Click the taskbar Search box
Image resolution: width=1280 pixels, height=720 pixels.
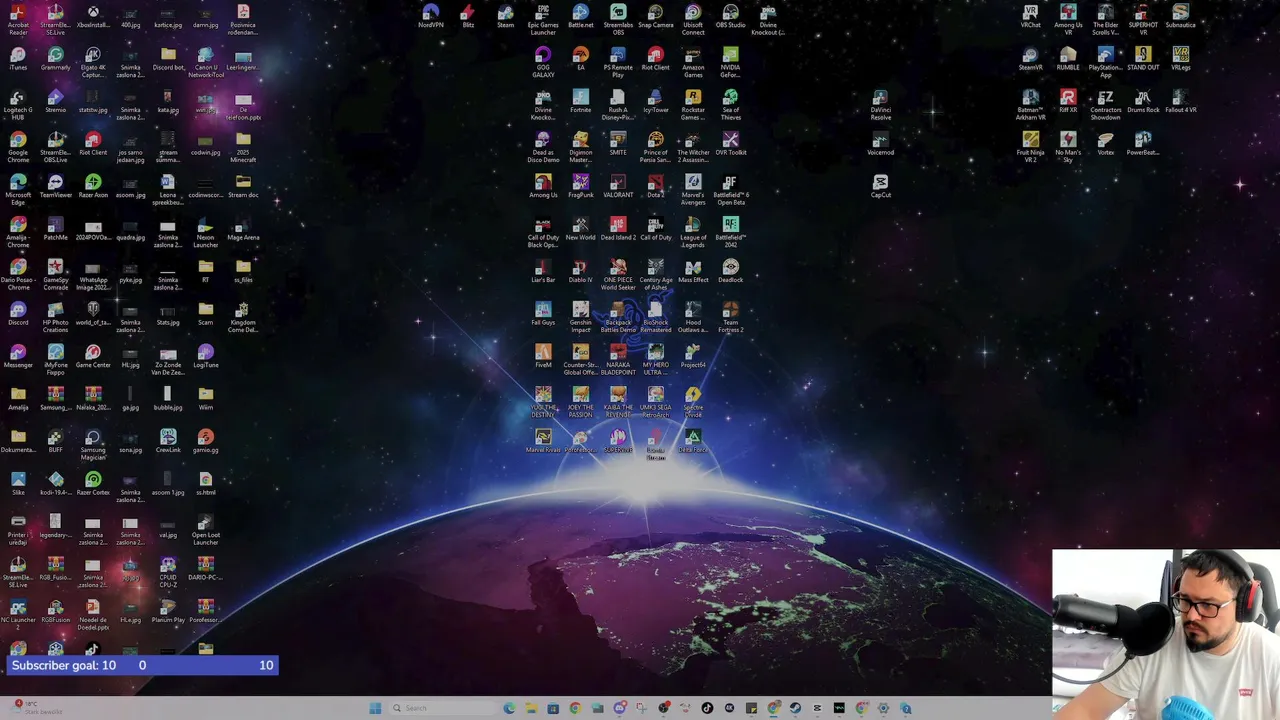(440, 708)
